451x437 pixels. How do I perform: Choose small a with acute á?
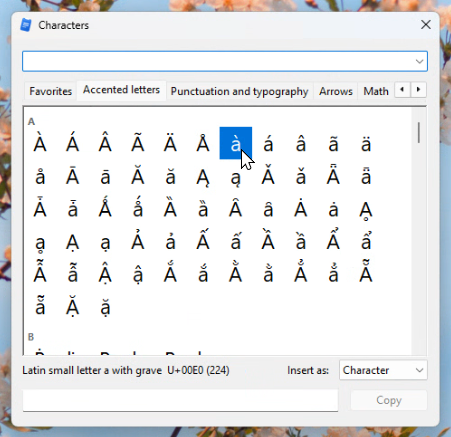point(268,143)
